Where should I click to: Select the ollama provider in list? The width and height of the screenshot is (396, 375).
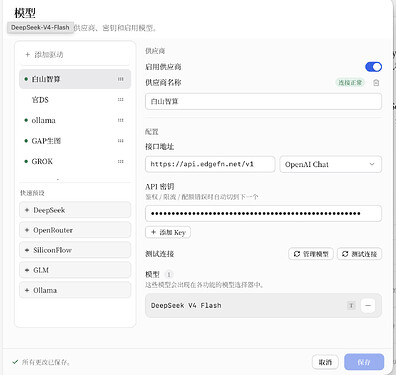tap(75, 120)
